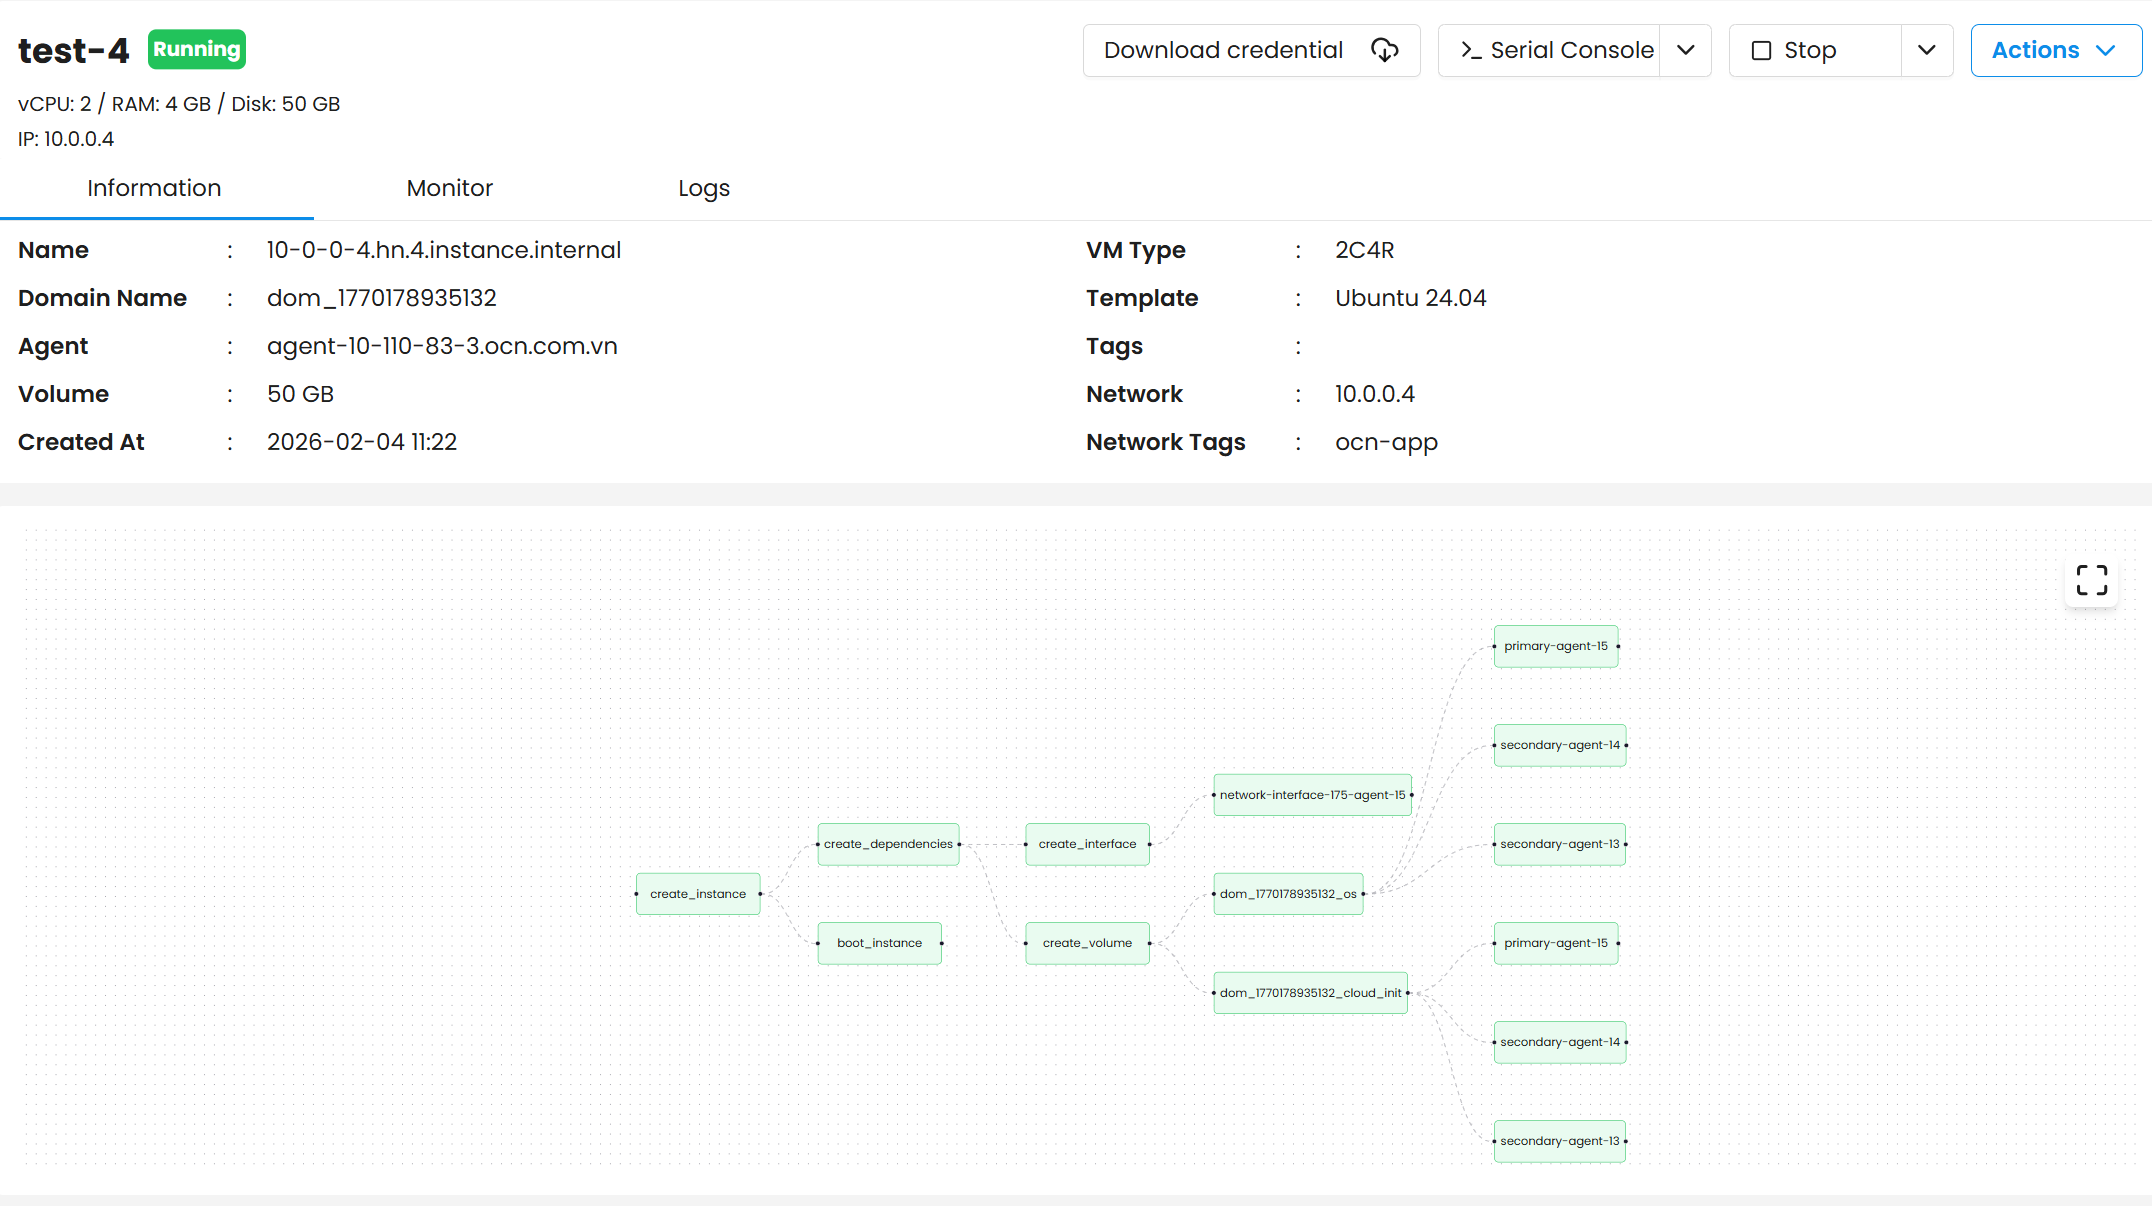The width and height of the screenshot is (2152, 1206).
Task: Click the dom_1770178935132_cloud_init node
Action: coord(1310,993)
